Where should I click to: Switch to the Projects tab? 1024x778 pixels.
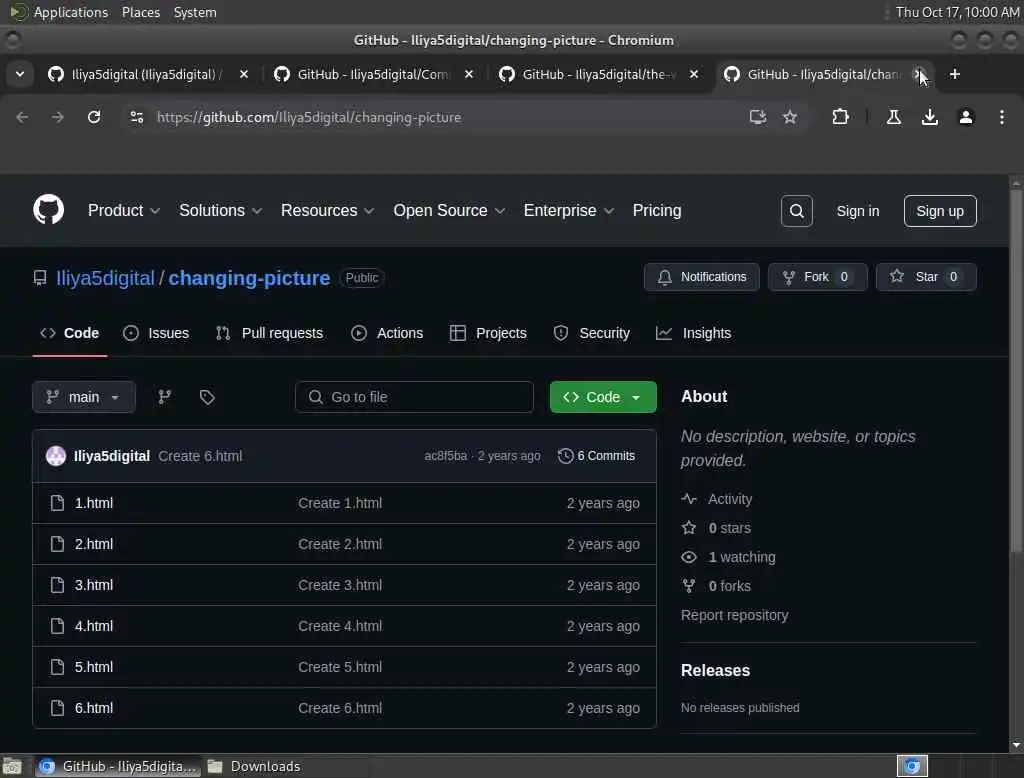coord(488,333)
